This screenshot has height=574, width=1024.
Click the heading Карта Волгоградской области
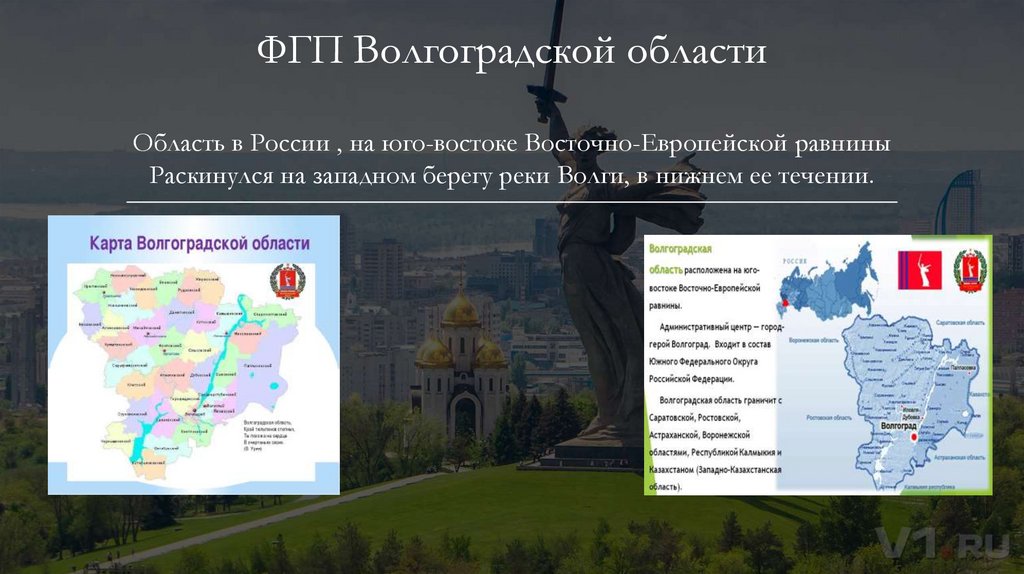click(x=199, y=244)
